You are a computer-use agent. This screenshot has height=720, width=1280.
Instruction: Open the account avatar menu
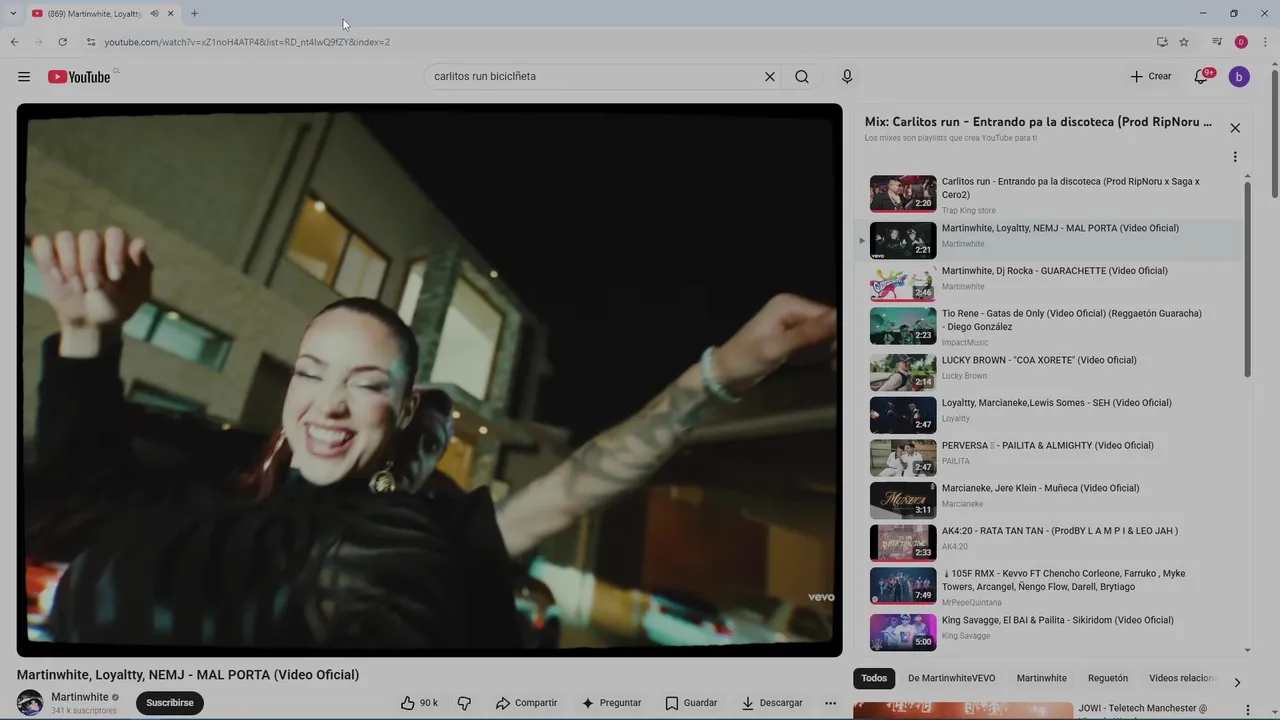pyautogui.click(x=1239, y=77)
